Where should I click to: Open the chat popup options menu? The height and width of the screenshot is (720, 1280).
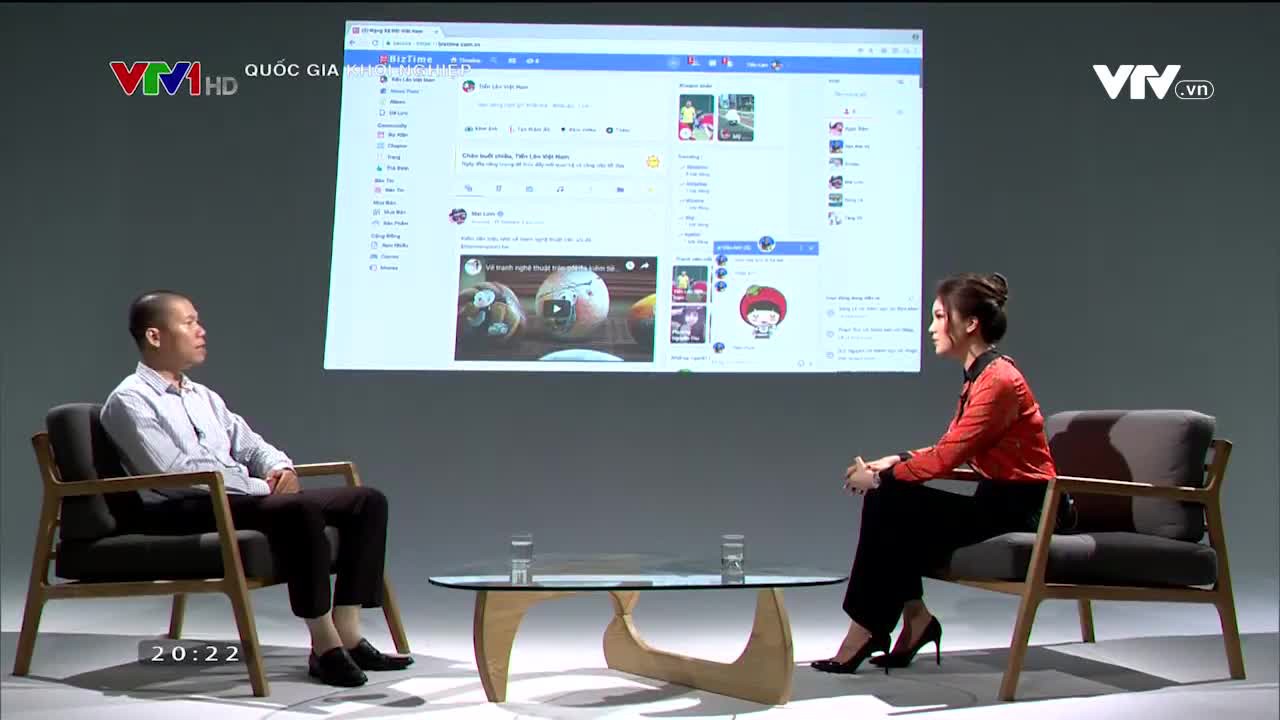tap(800, 248)
